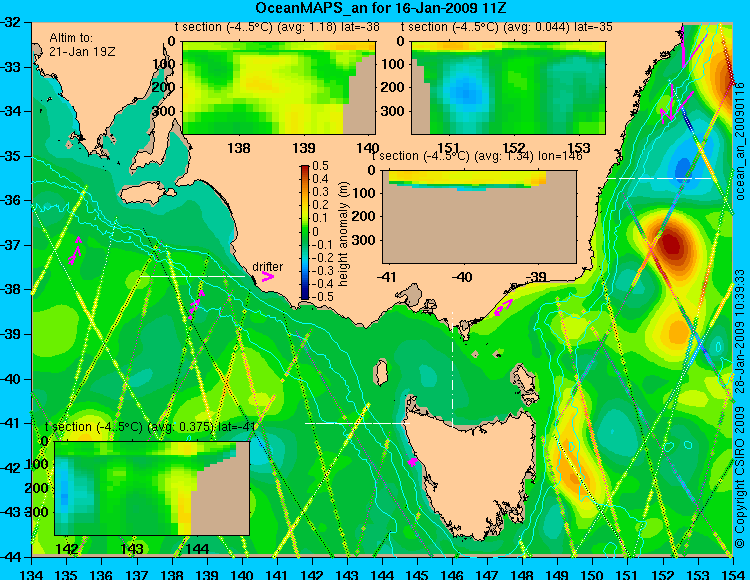
Task: Click the 134 longitude tick on the bottom axis
Action: [32, 574]
